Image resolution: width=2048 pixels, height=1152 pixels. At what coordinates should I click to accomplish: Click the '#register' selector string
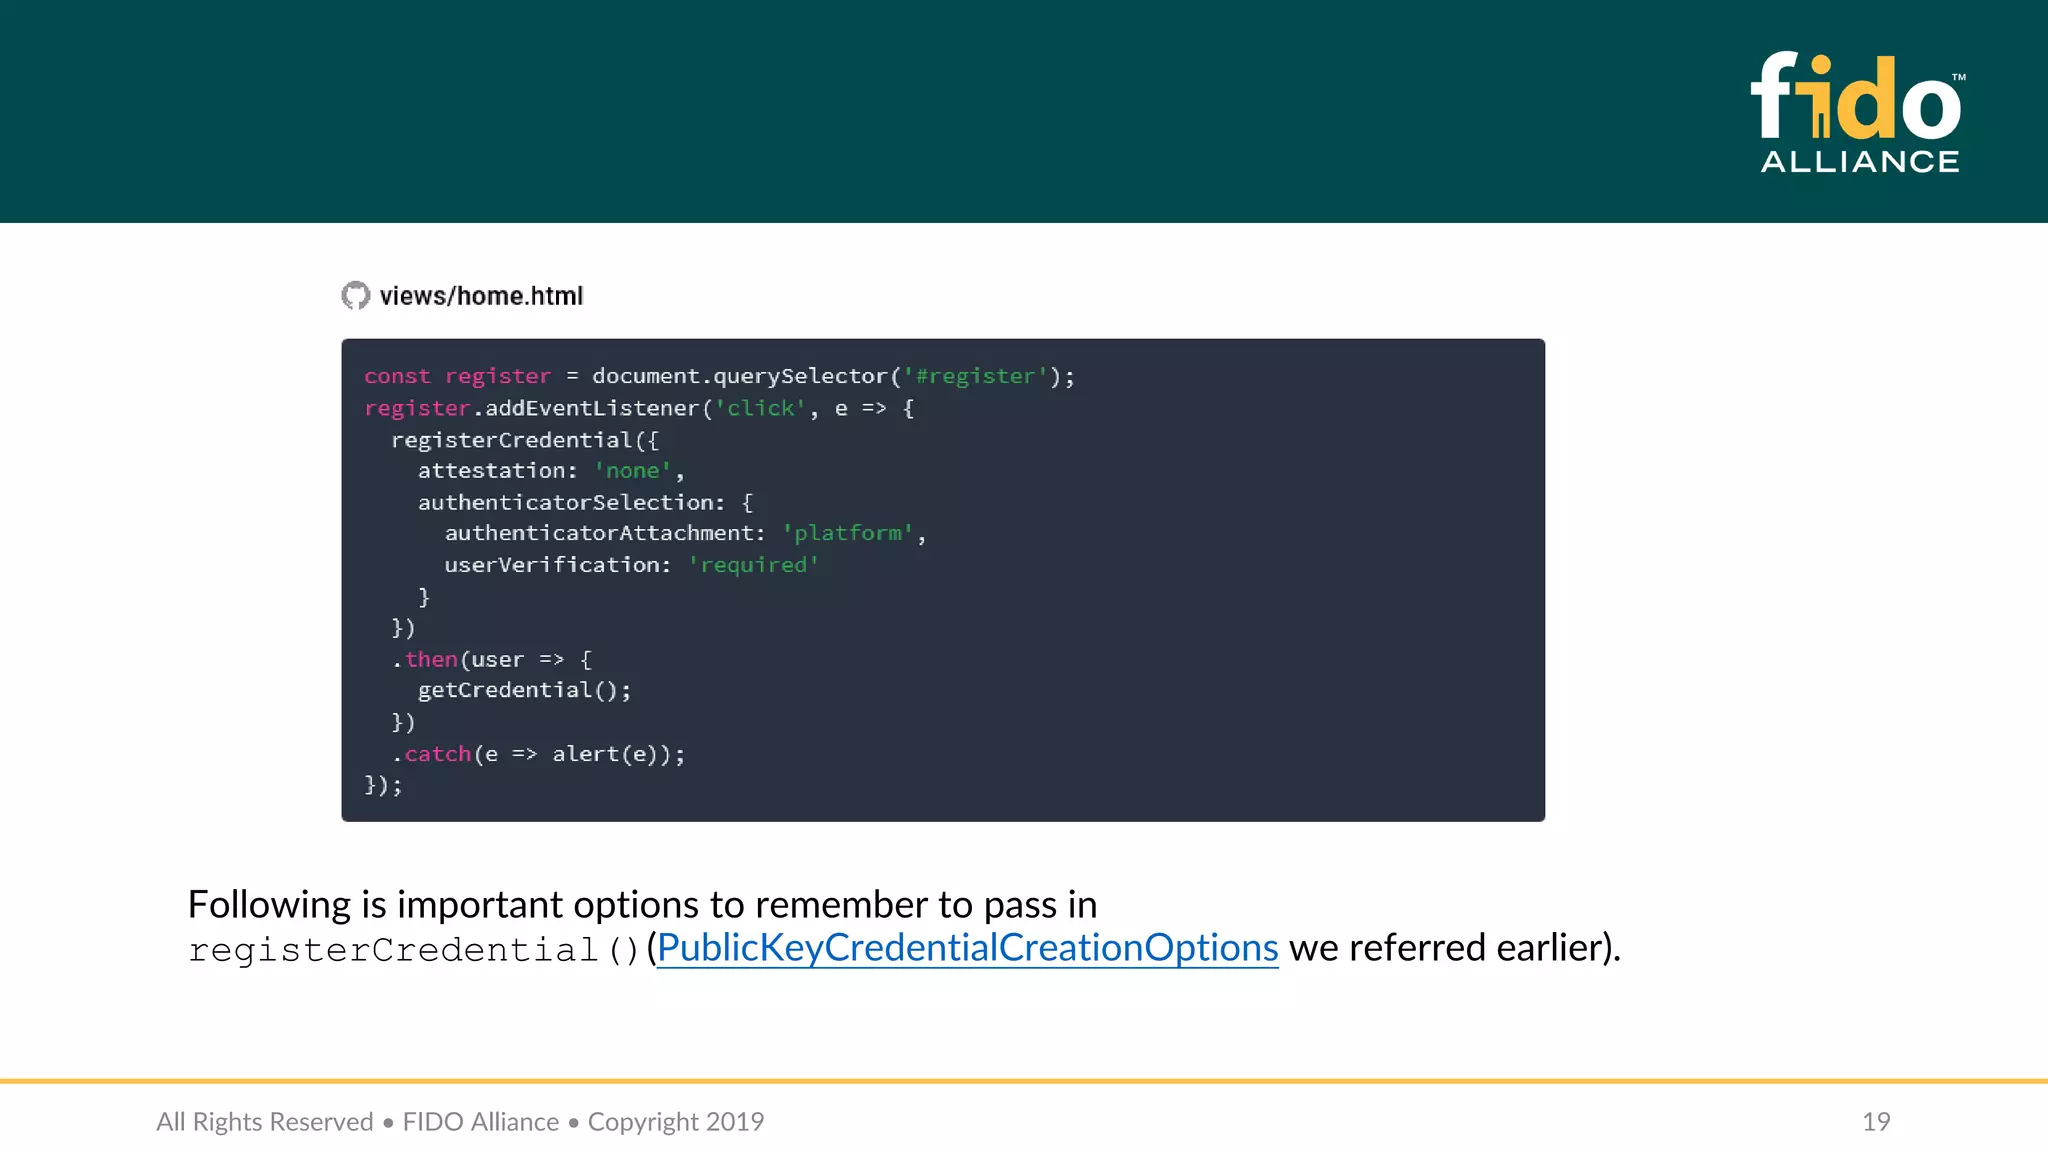click(975, 377)
